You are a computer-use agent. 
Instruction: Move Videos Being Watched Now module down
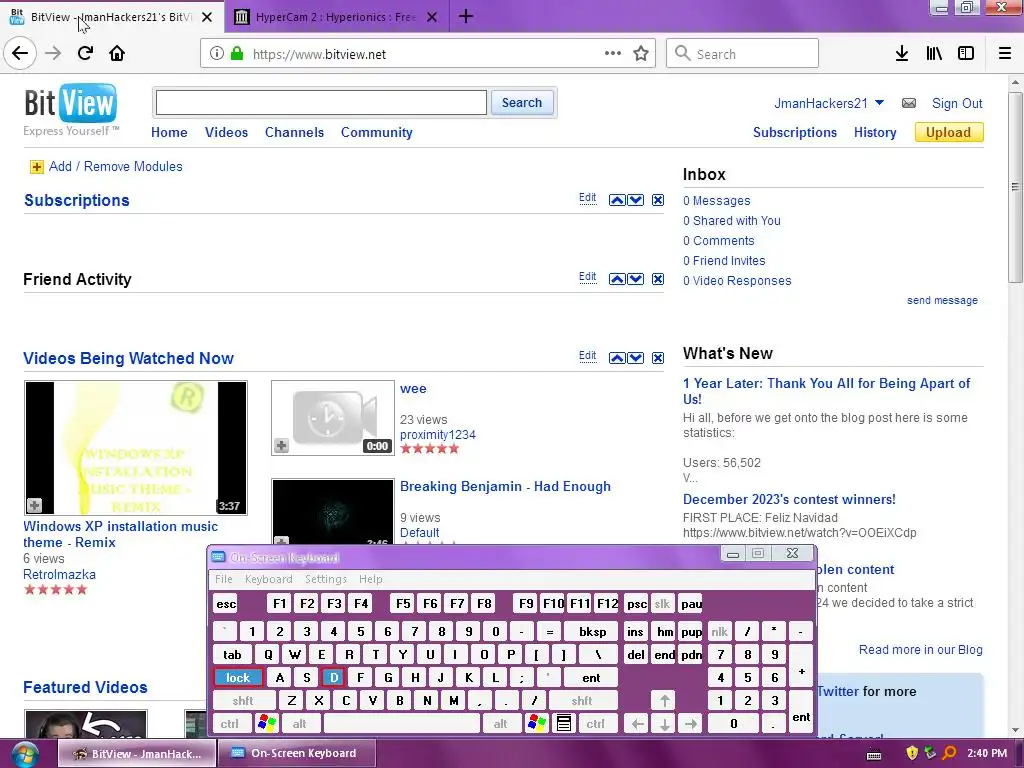click(635, 358)
